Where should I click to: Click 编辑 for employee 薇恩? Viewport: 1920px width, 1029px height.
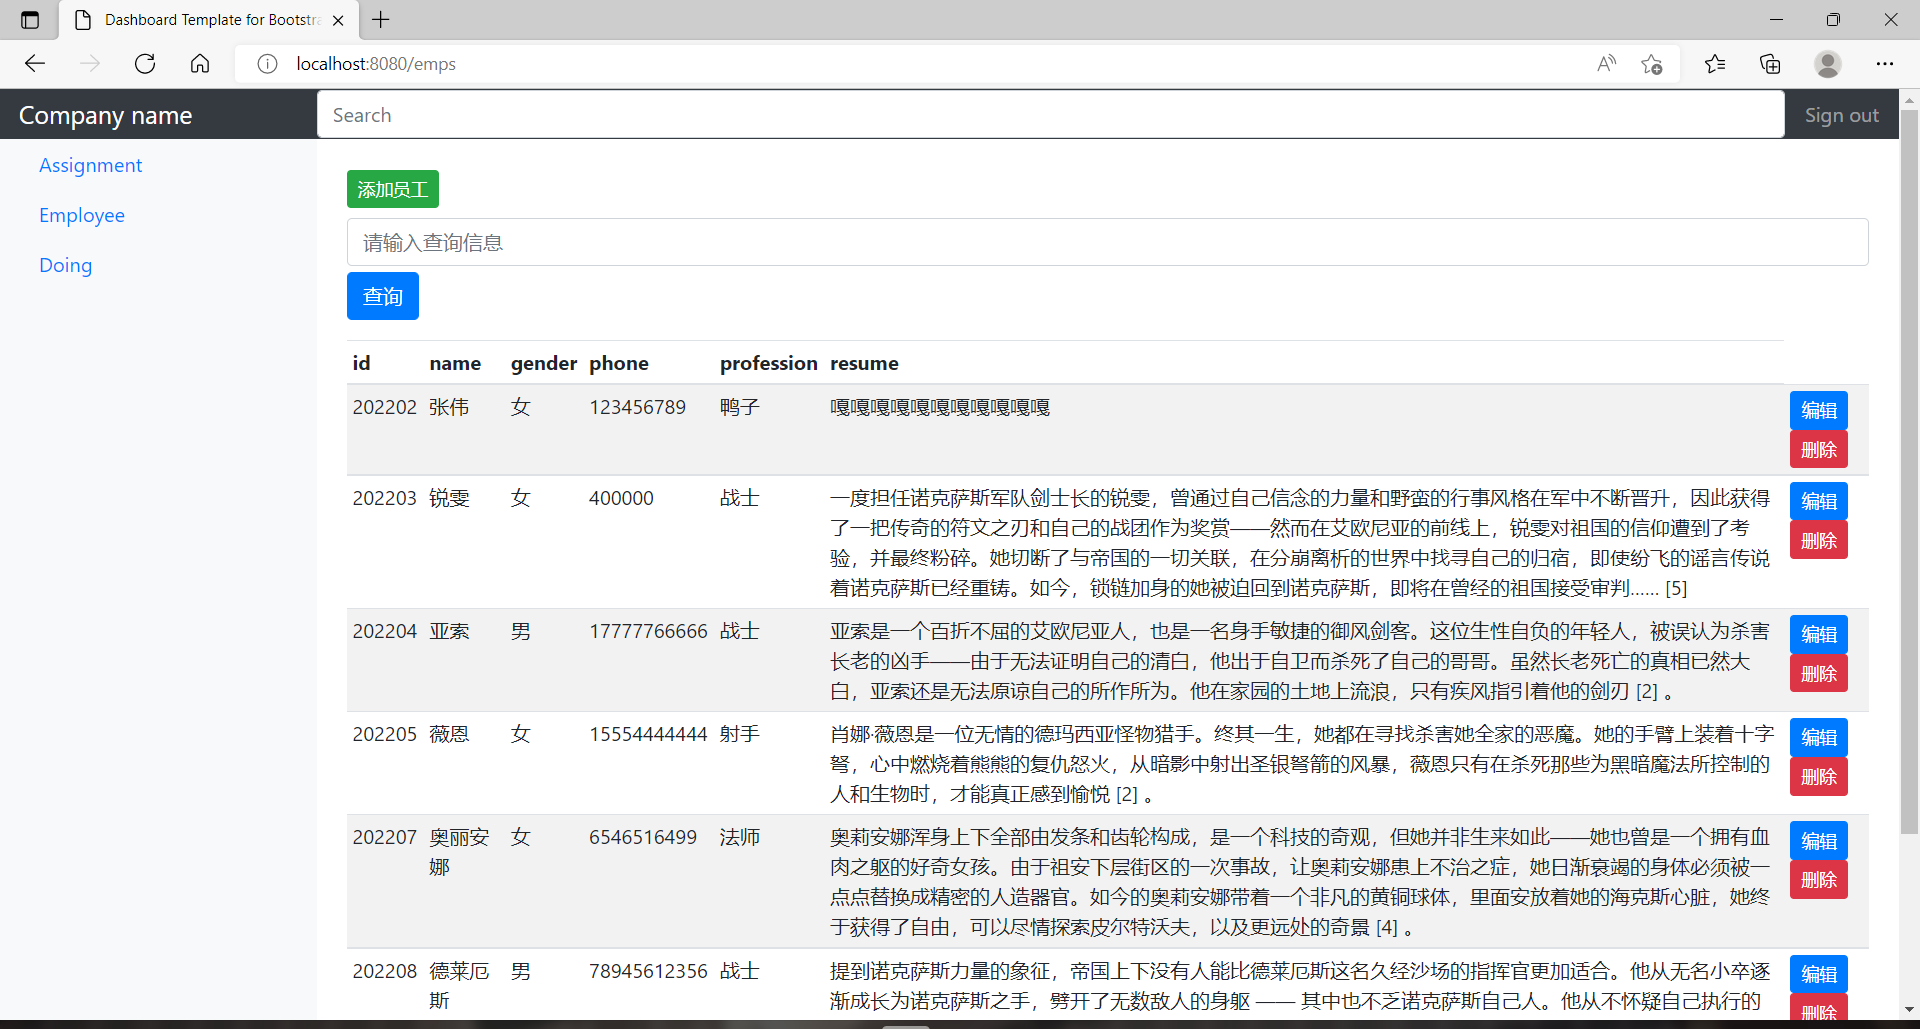point(1819,737)
